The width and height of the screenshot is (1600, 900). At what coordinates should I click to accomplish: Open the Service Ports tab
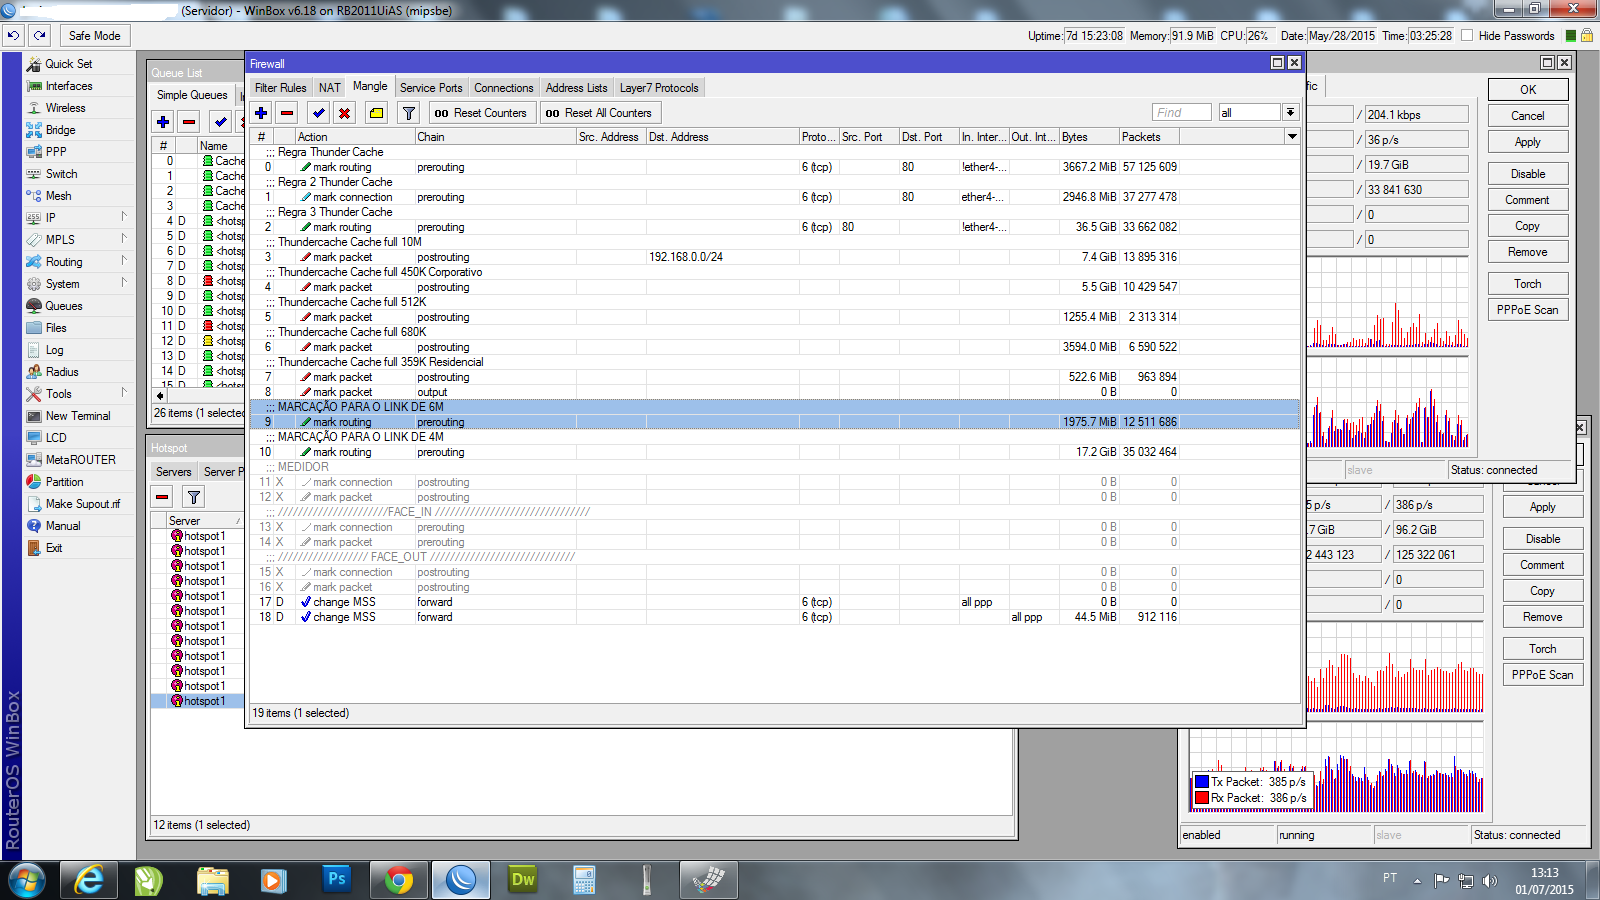pyautogui.click(x=431, y=88)
